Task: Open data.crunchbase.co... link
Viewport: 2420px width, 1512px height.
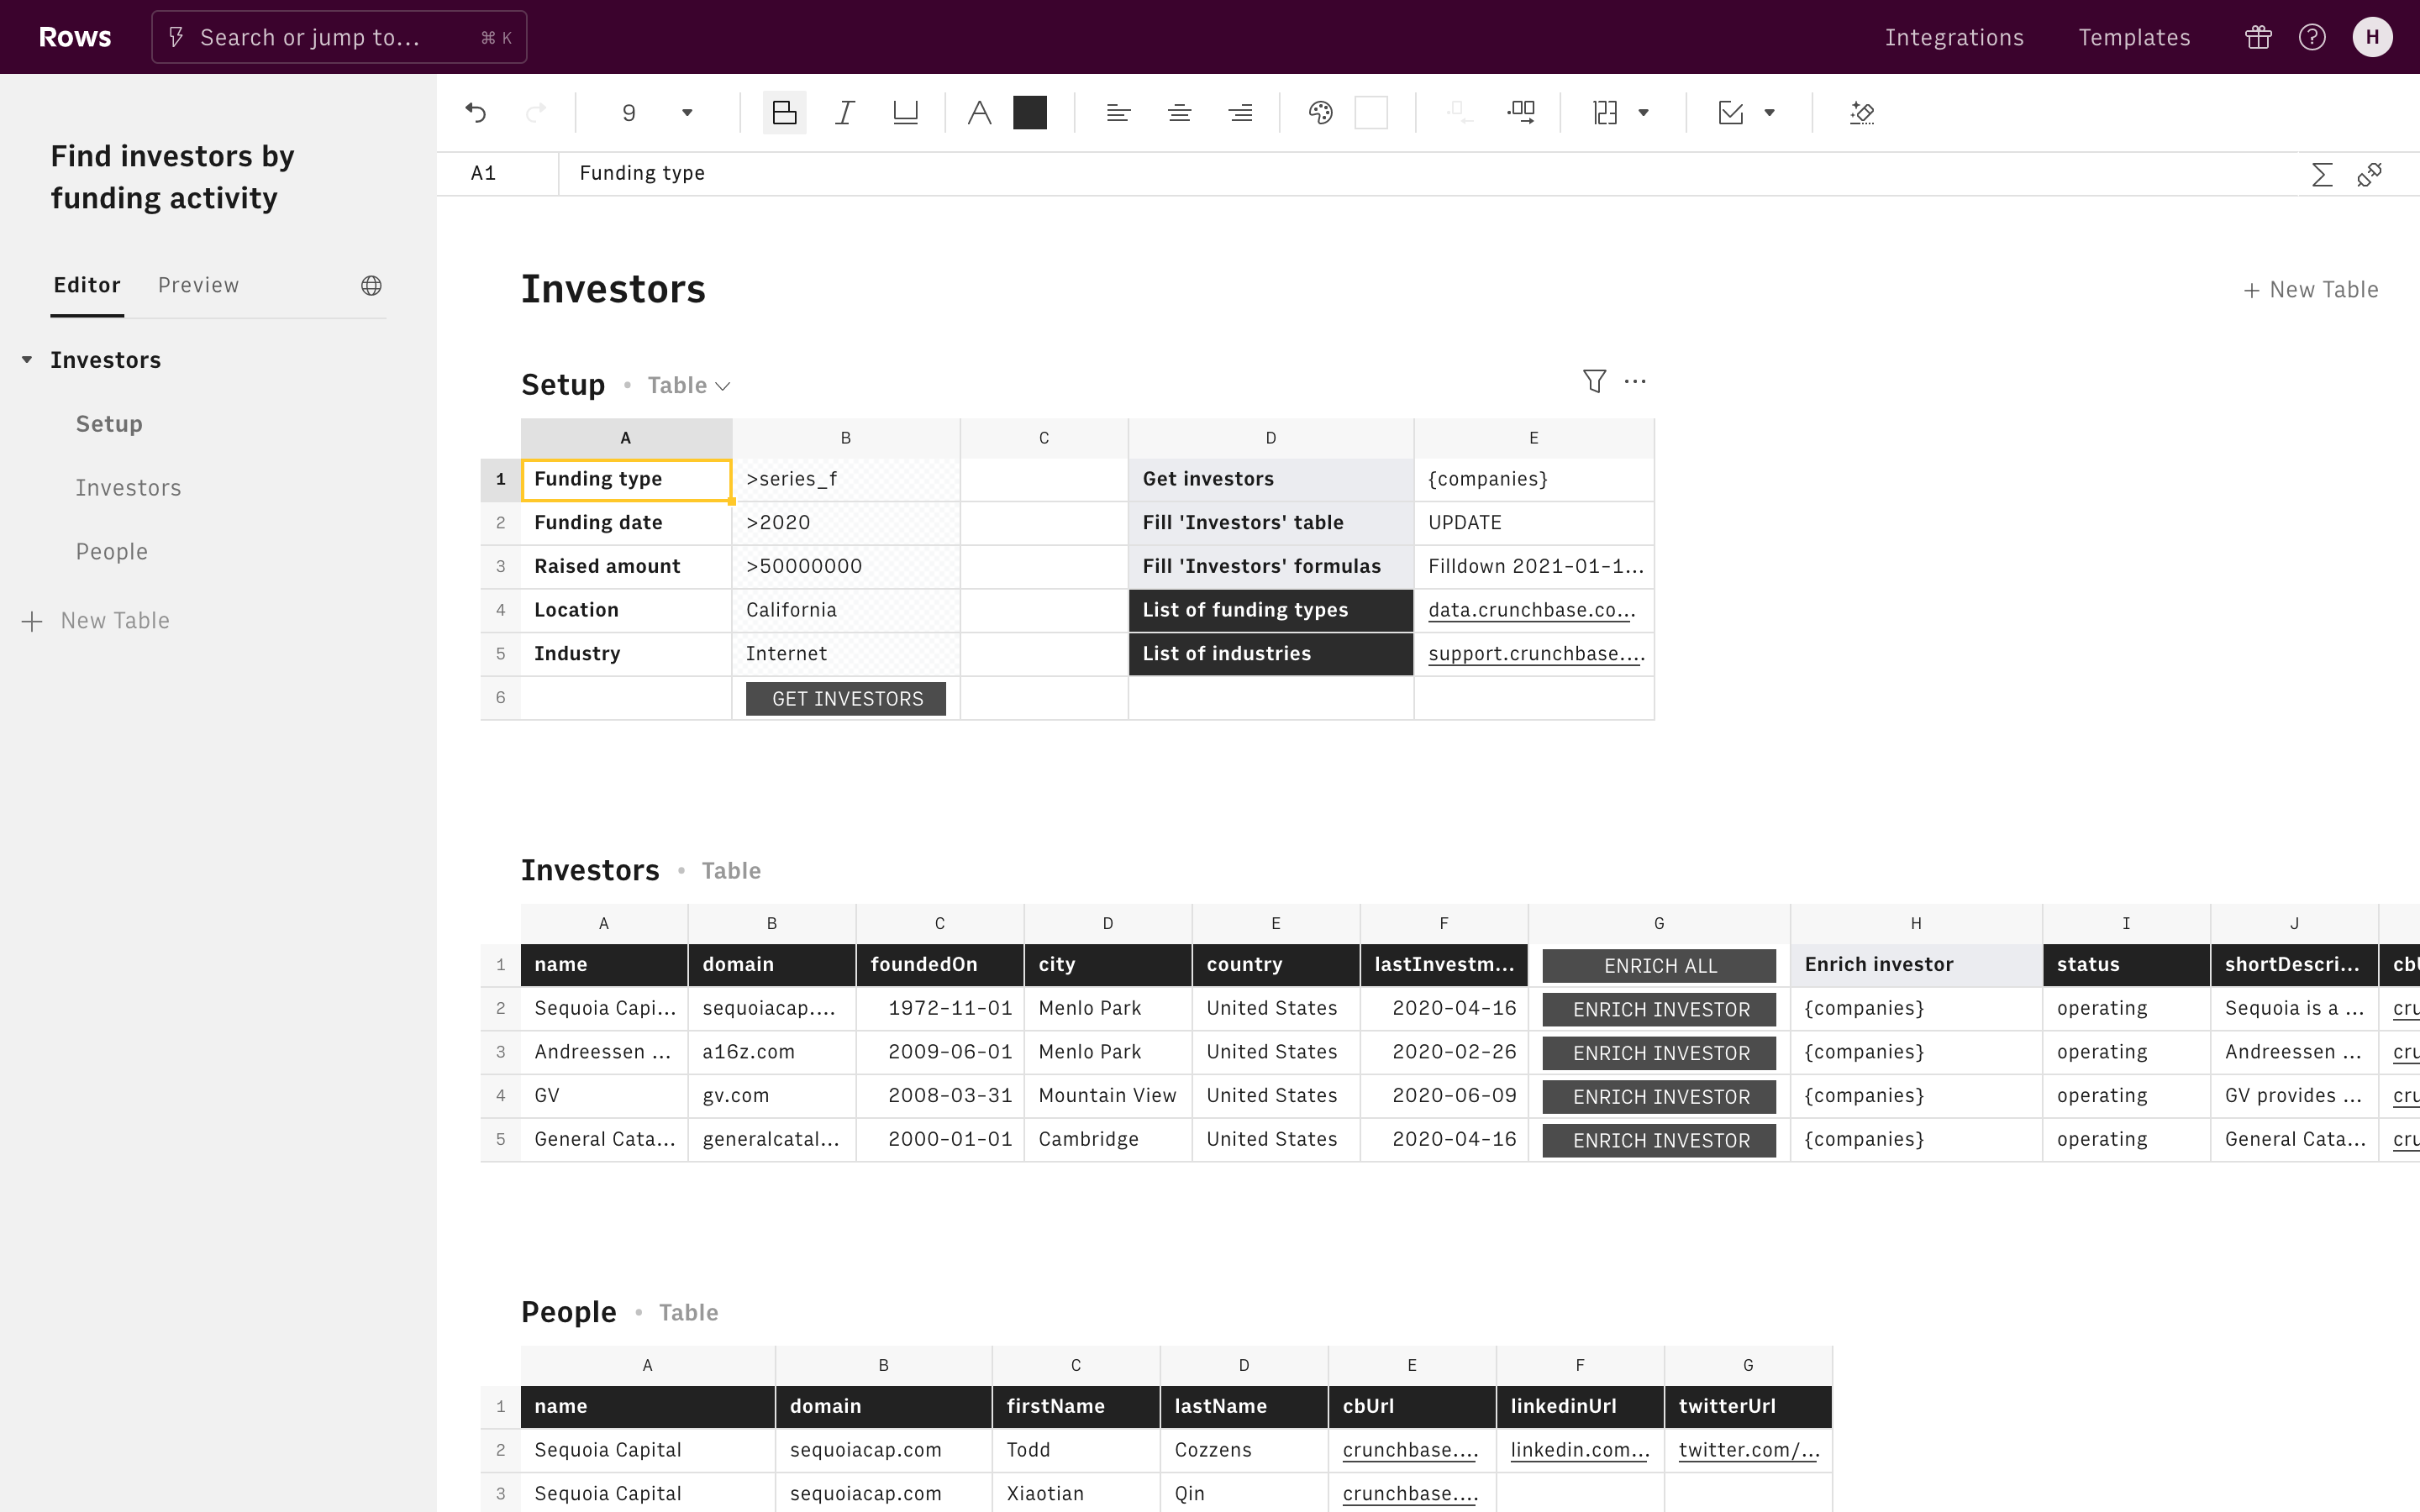Action: tap(1531, 610)
